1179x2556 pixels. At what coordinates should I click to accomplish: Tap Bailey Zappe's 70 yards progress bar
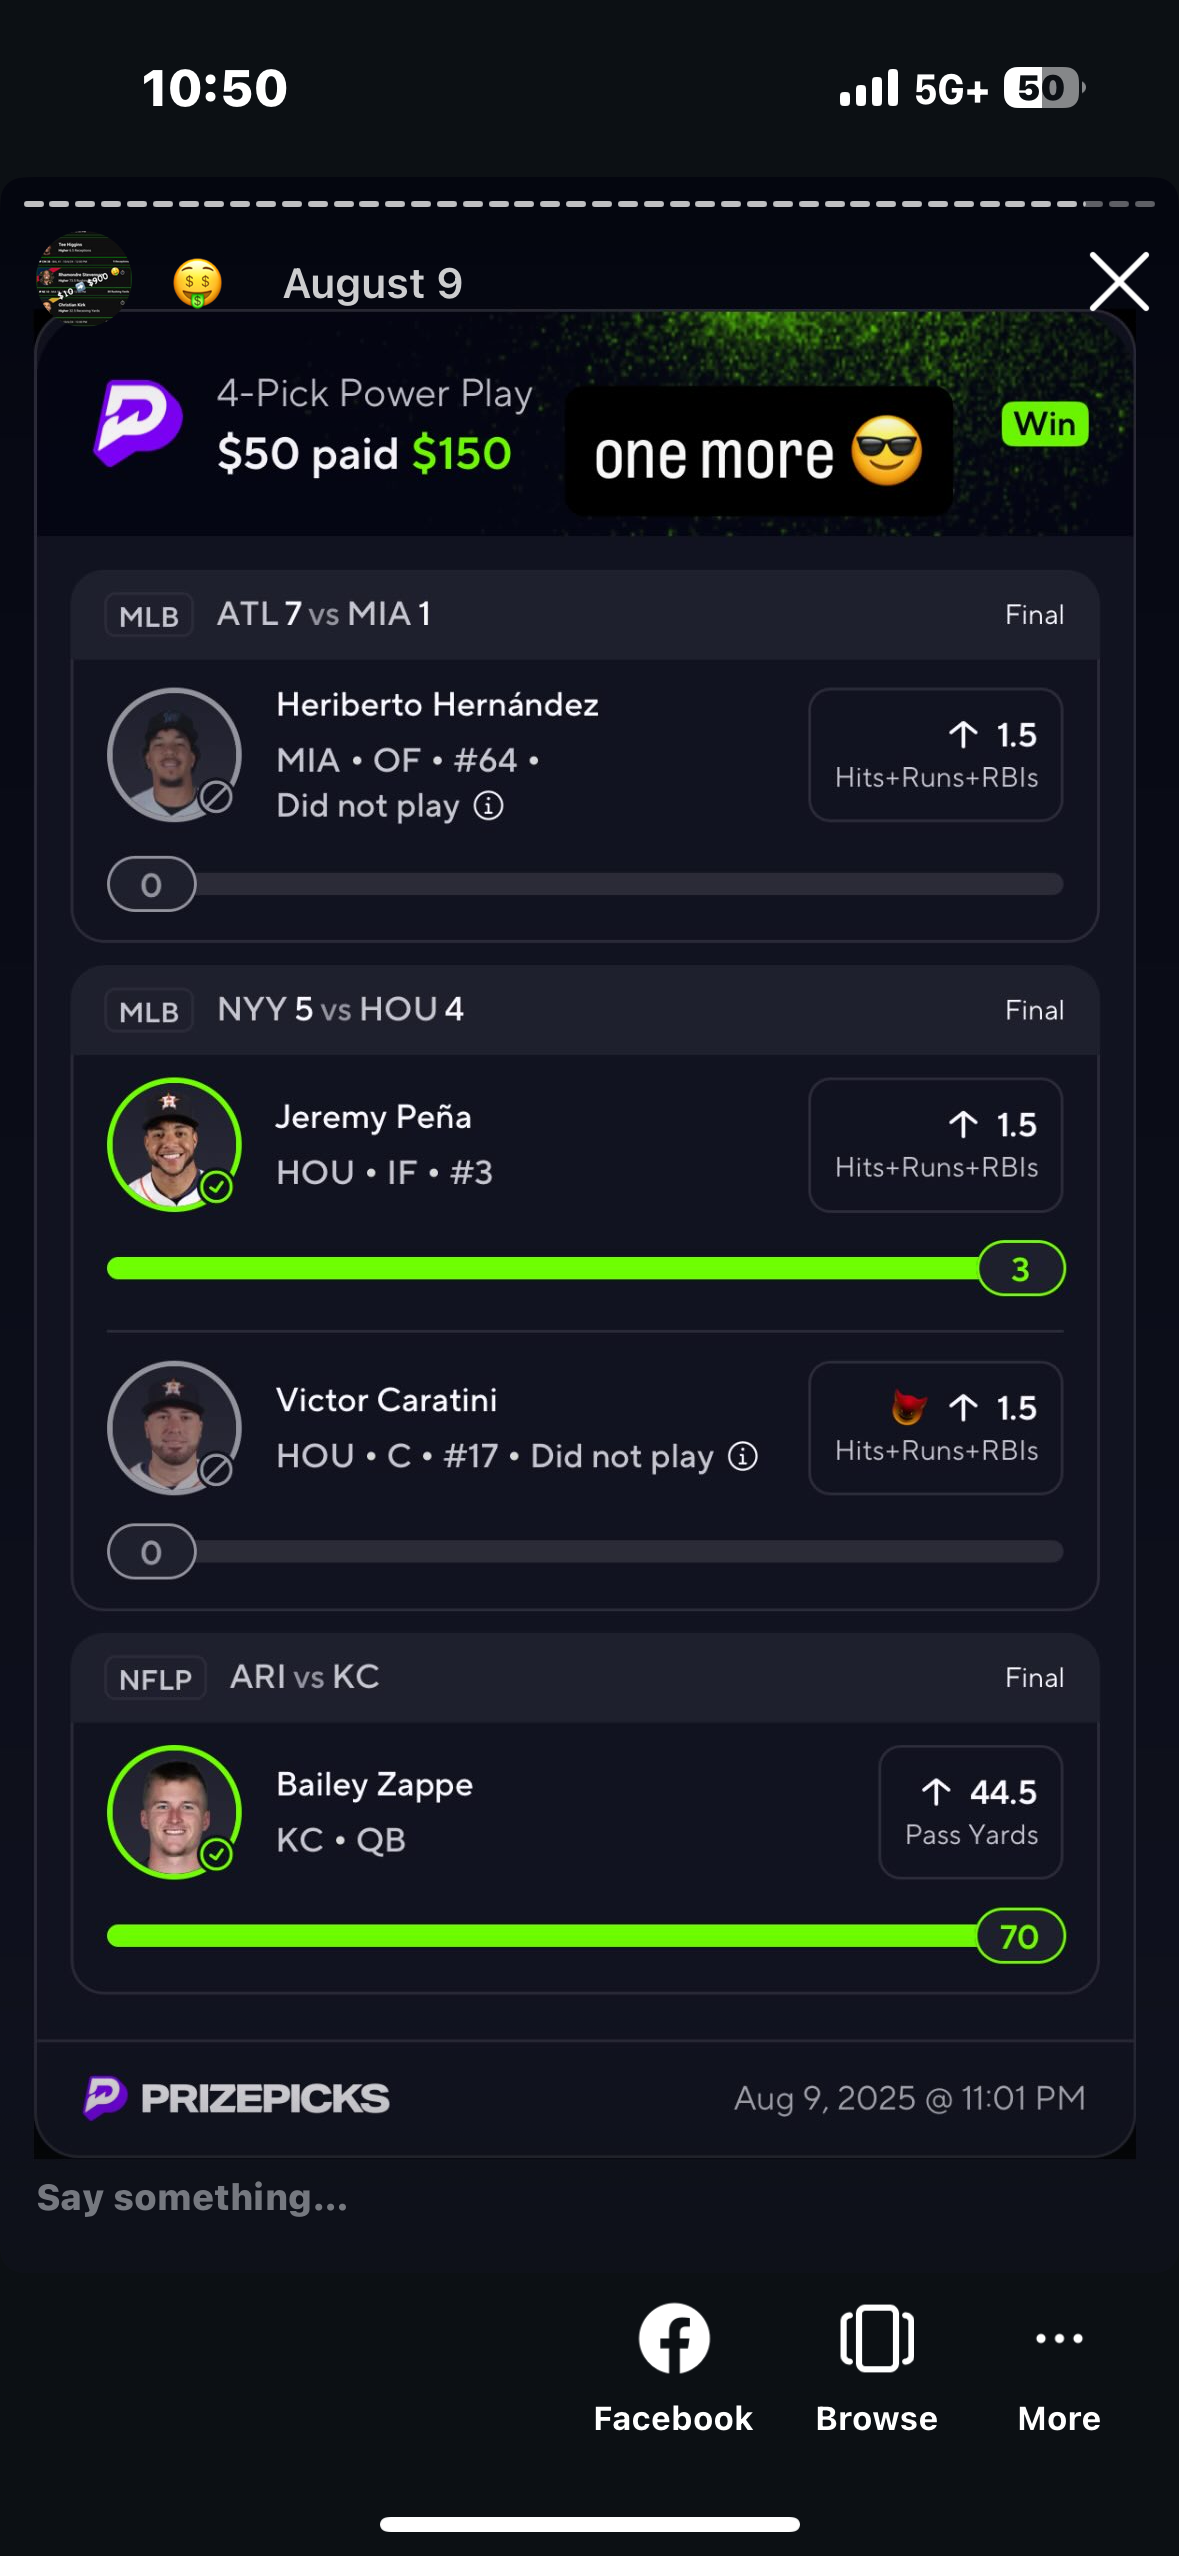tap(540, 1936)
